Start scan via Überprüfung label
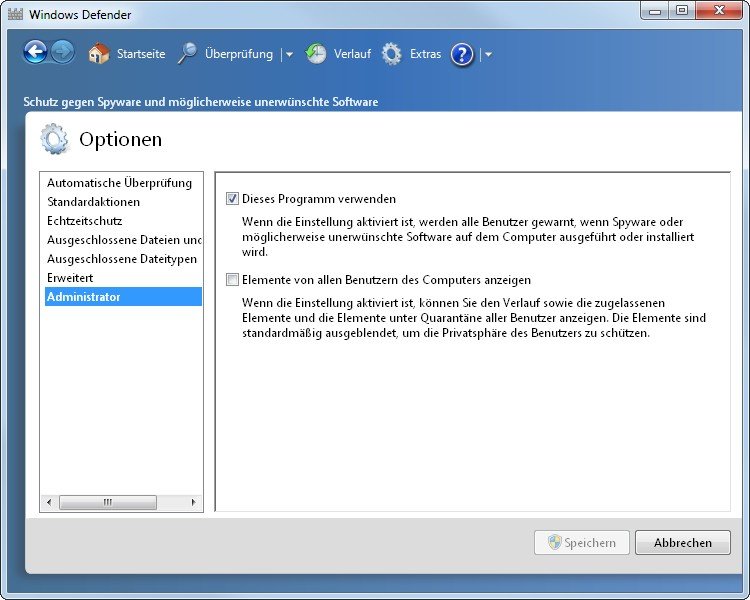Screen dimensions: 750x600 point(239,54)
